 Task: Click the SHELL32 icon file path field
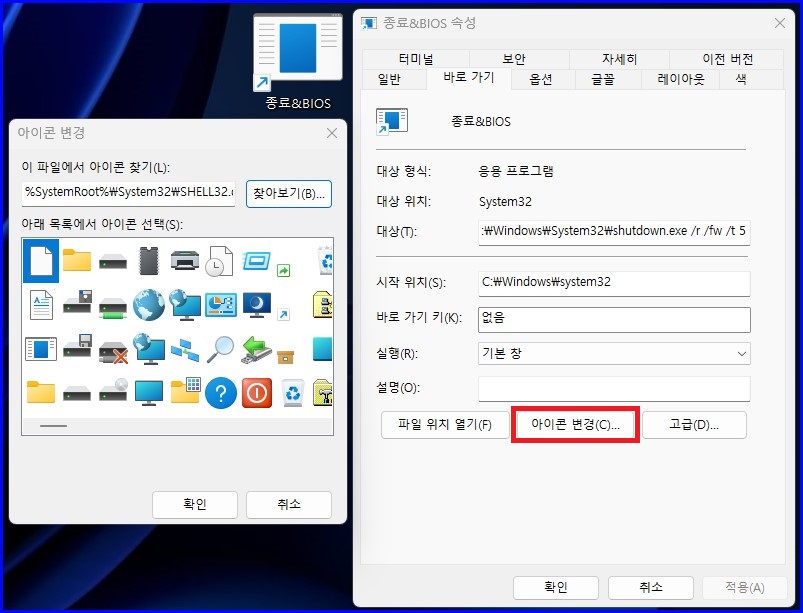pyautogui.click(x=129, y=193)
